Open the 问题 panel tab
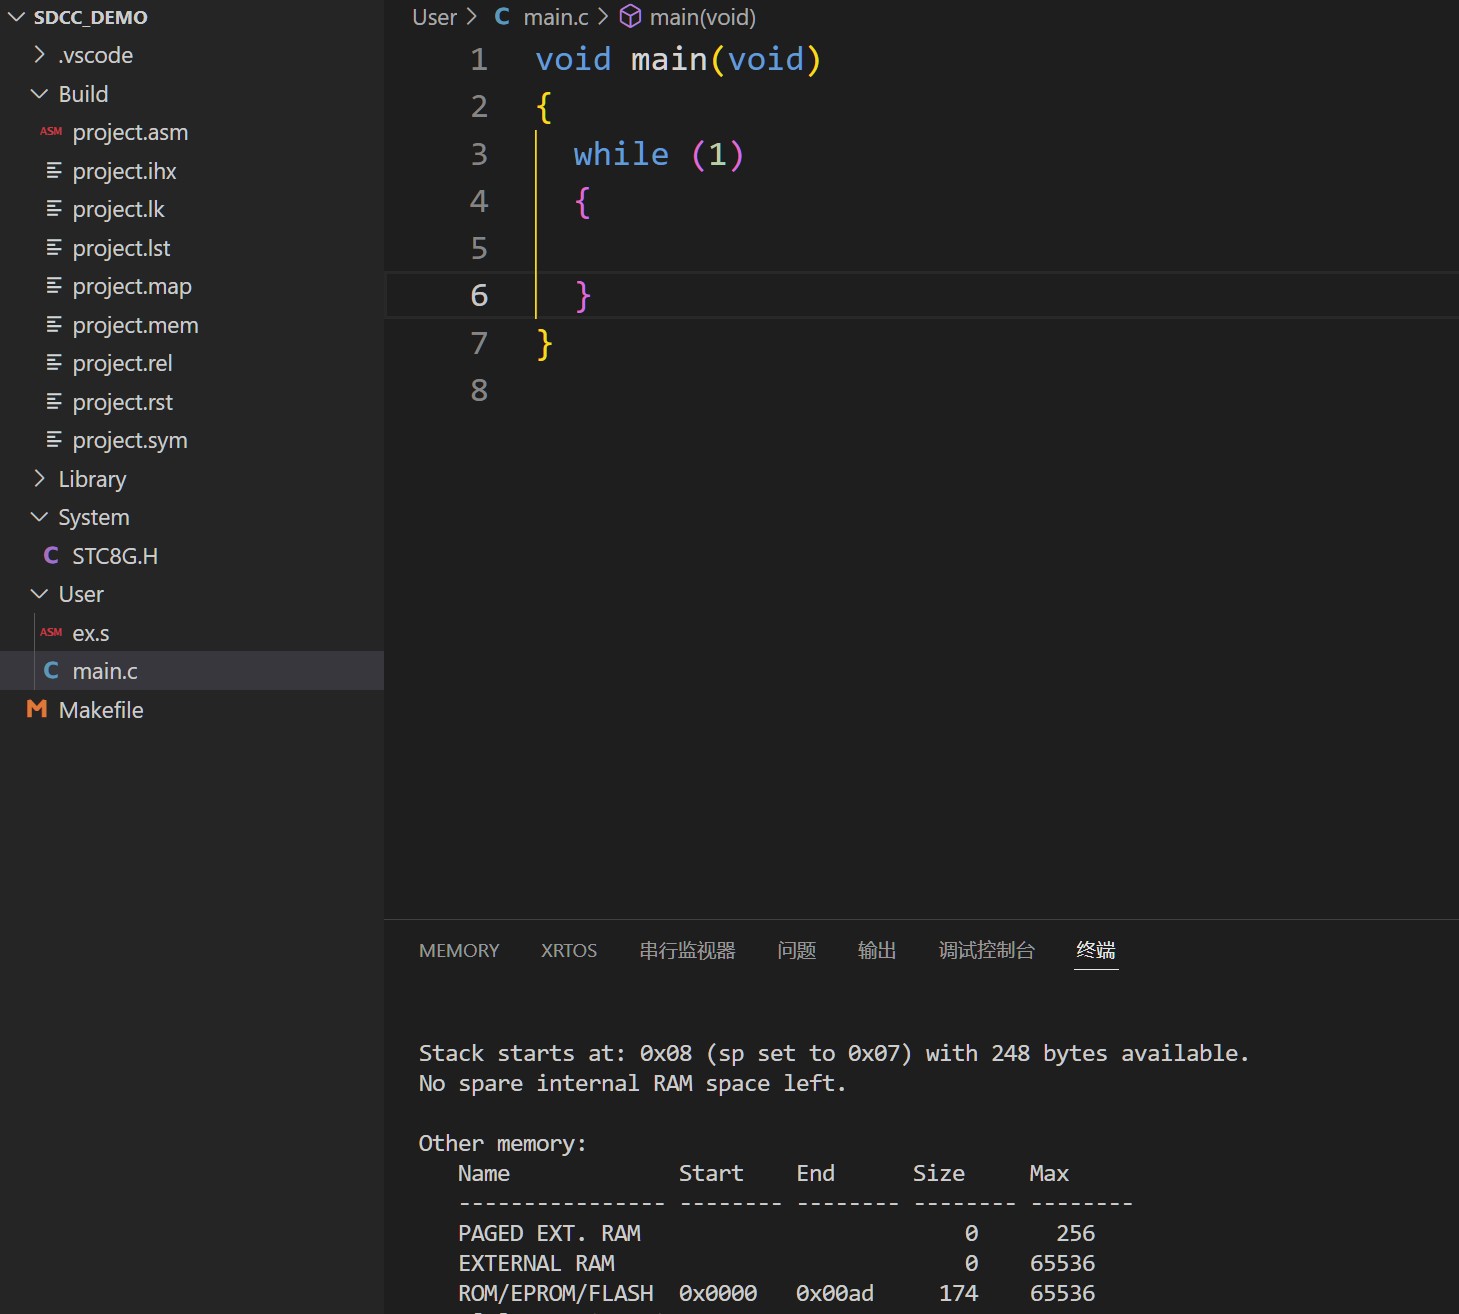 tap(797, 951)
